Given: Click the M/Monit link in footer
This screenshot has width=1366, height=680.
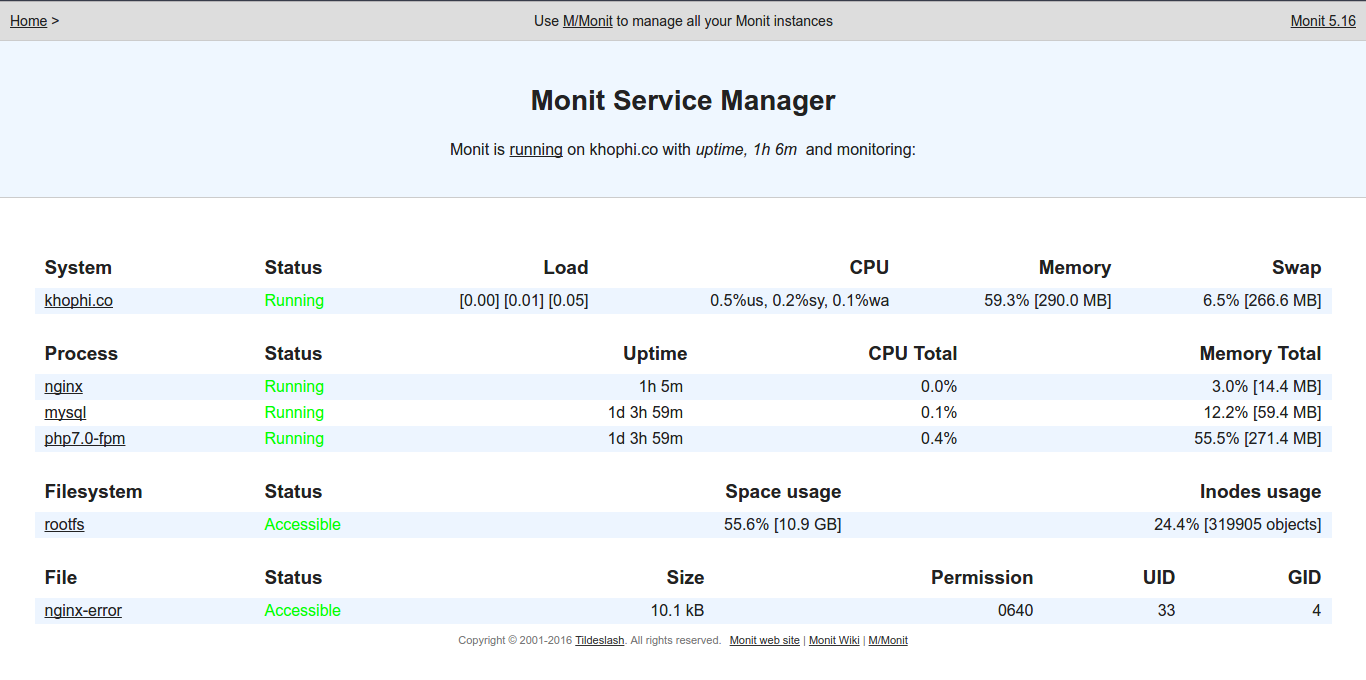Looking at the screenshot, I should click(x=887, y=641).
